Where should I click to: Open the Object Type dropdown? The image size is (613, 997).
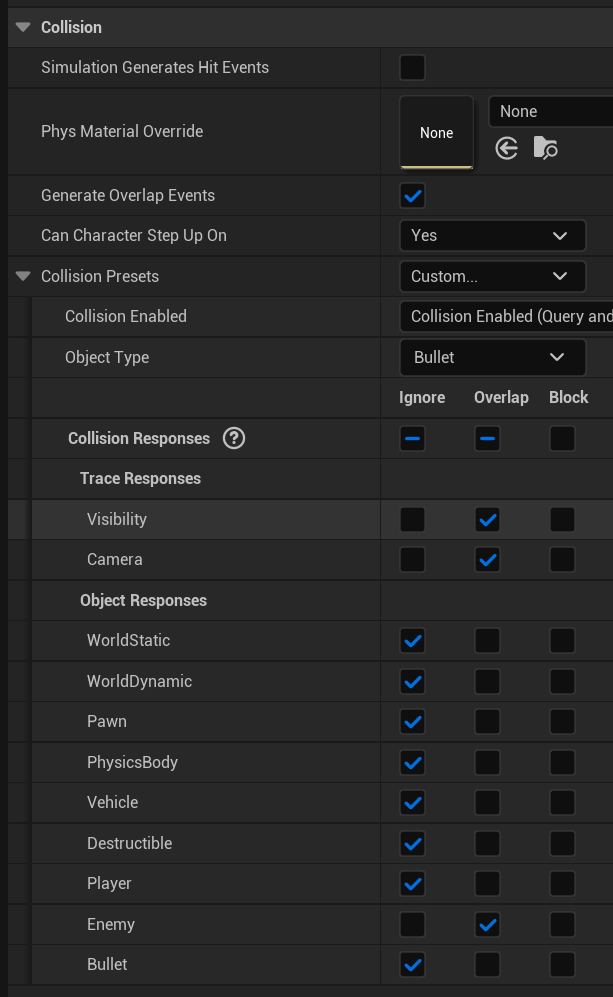click(x=492, y=357)
